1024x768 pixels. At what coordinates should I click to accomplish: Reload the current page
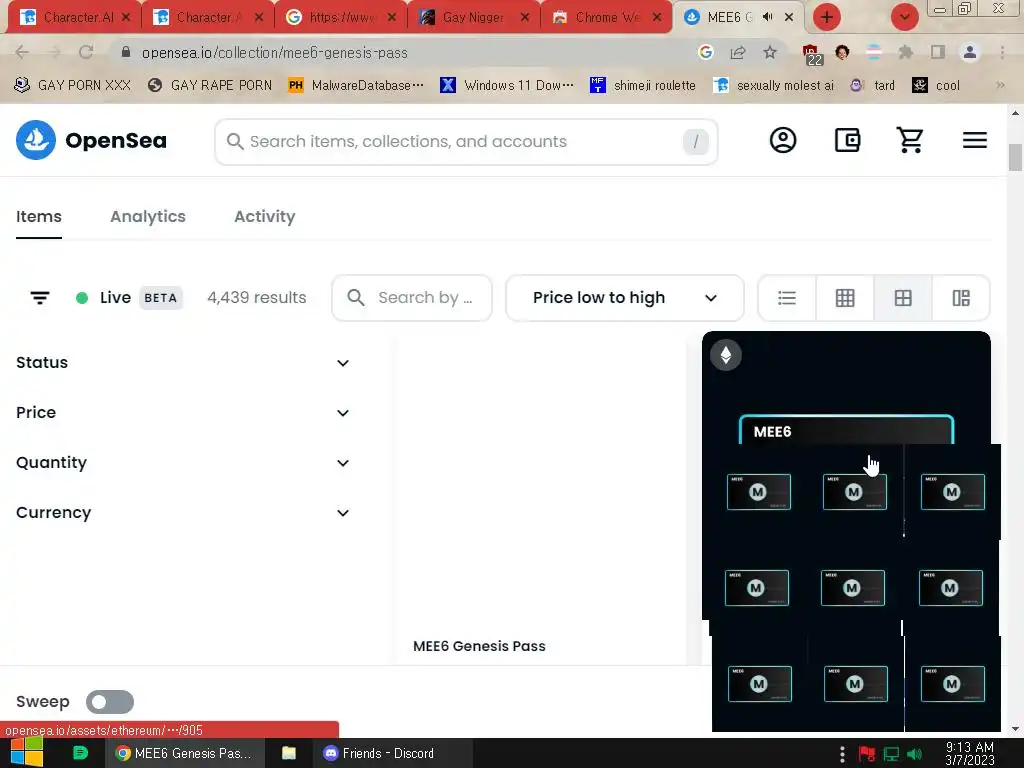point(86,52)
